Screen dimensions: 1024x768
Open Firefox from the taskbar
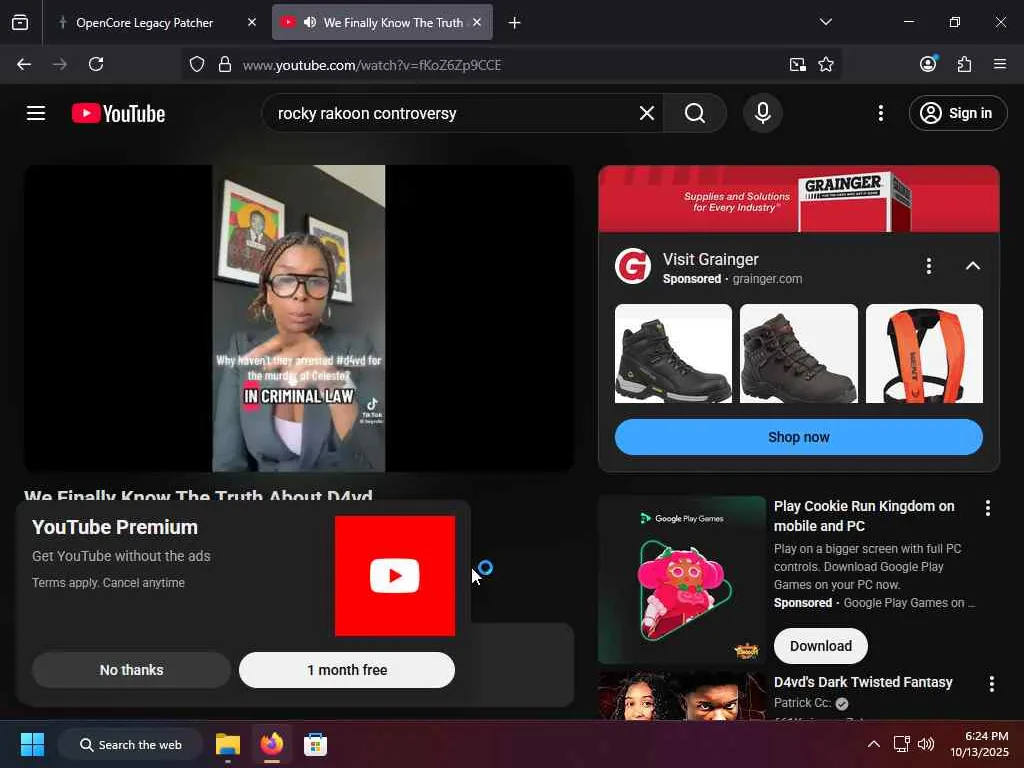click(x=272, y=744)
